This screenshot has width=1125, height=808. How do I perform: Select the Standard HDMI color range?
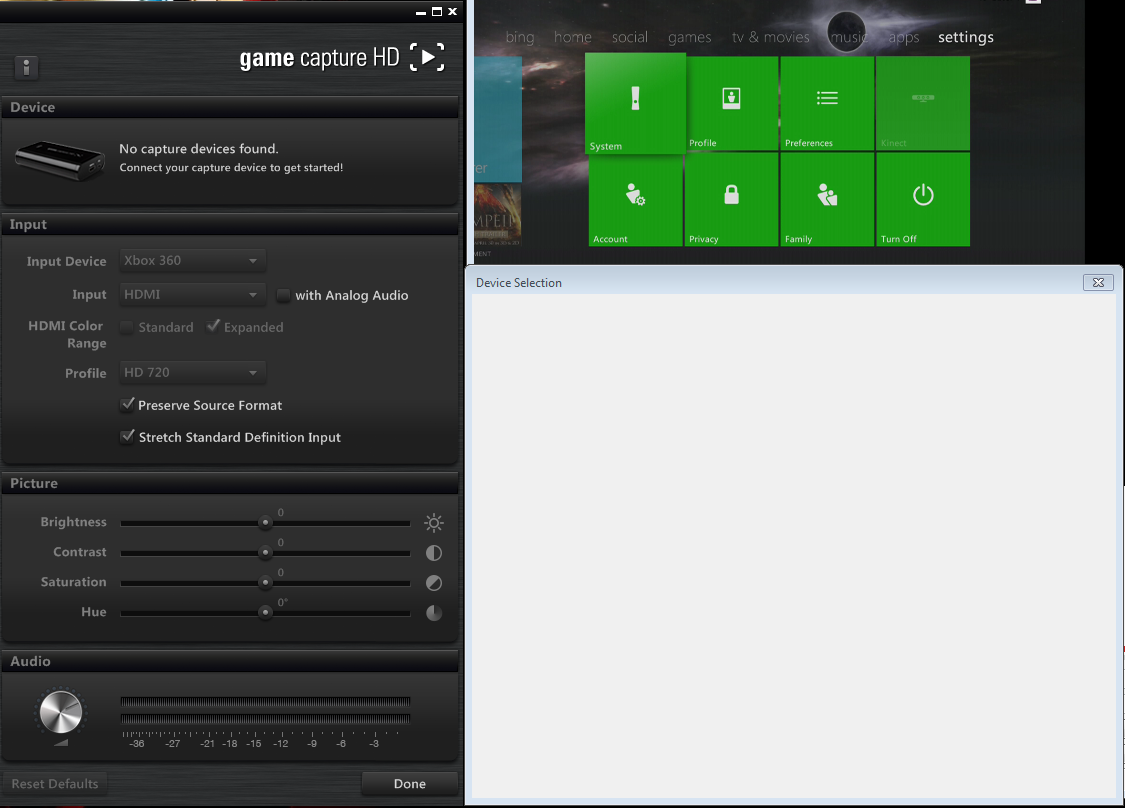pos(126,327)
